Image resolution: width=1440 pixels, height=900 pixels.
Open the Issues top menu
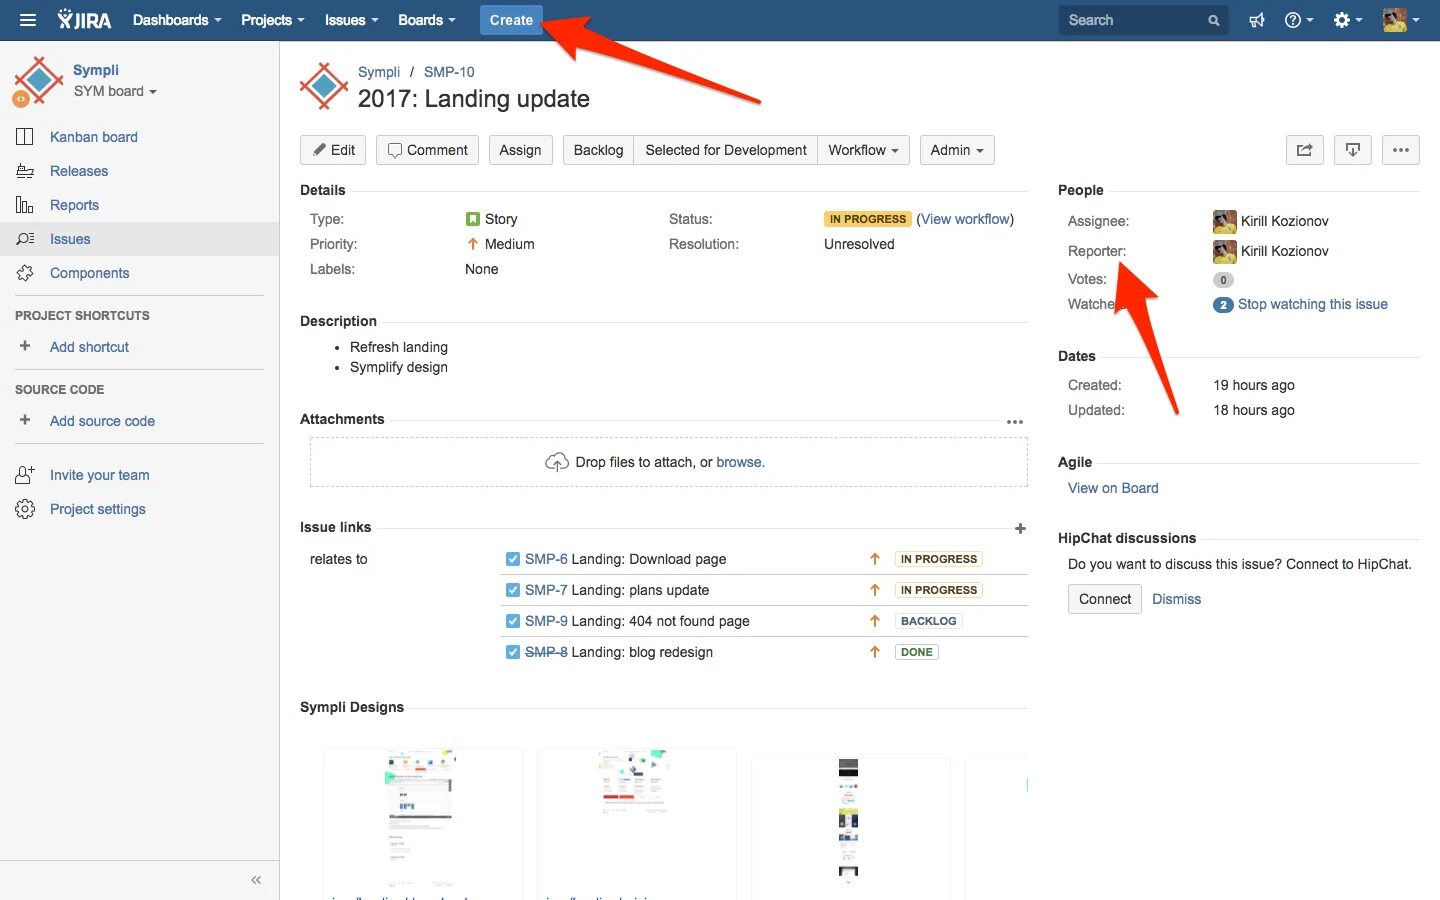[352, 20]
